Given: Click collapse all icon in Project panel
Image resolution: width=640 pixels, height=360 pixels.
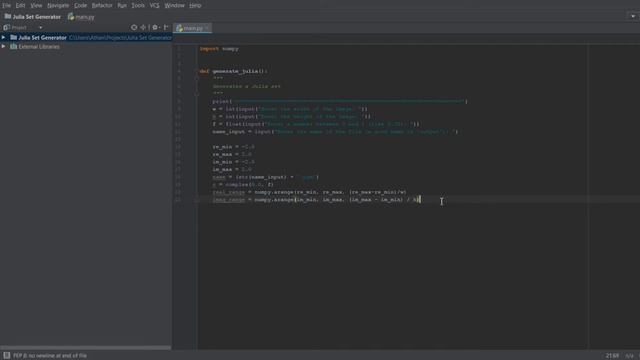Looking at the screenshot, I should coord(143,27).
